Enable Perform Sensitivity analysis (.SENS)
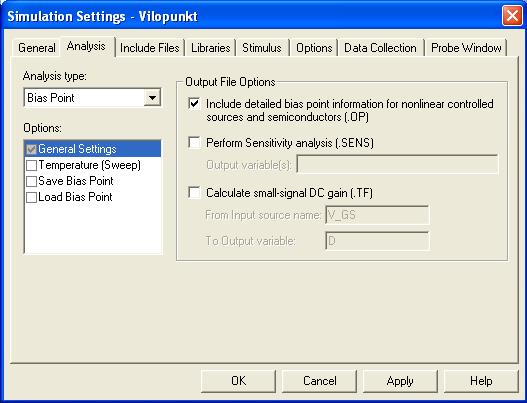 pos(194,143)
